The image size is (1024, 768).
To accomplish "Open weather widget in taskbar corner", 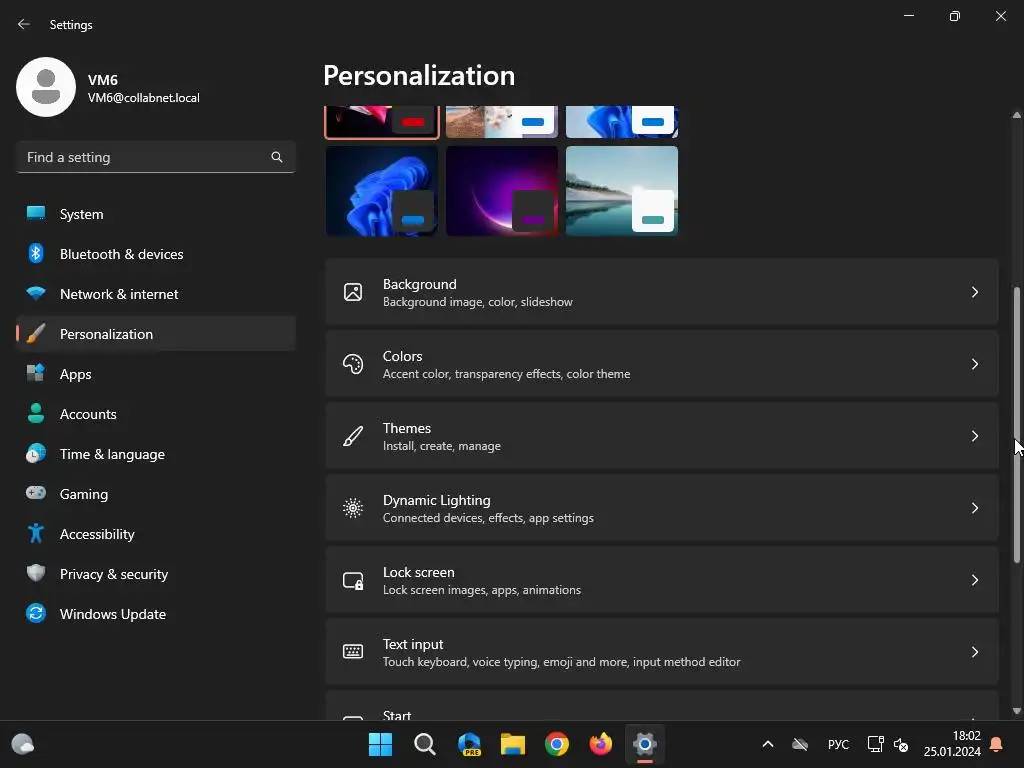I will pos(23,744).
